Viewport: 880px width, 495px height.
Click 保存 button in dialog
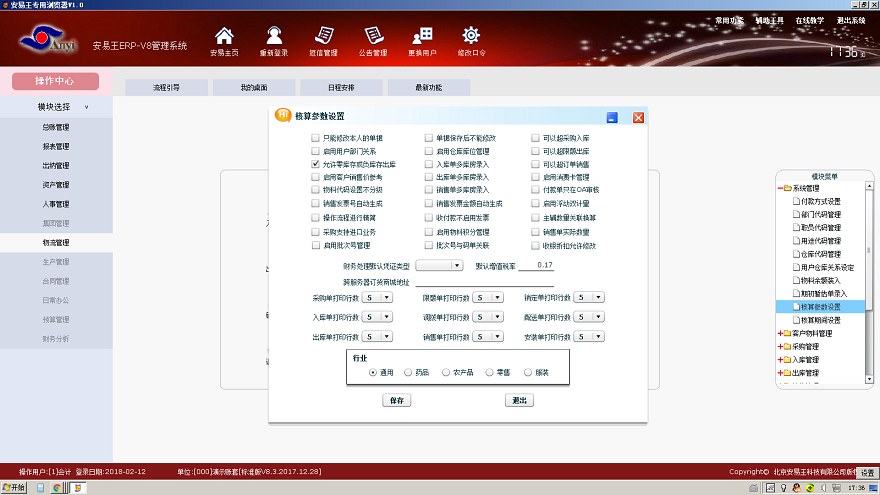(x=397, y=400)
